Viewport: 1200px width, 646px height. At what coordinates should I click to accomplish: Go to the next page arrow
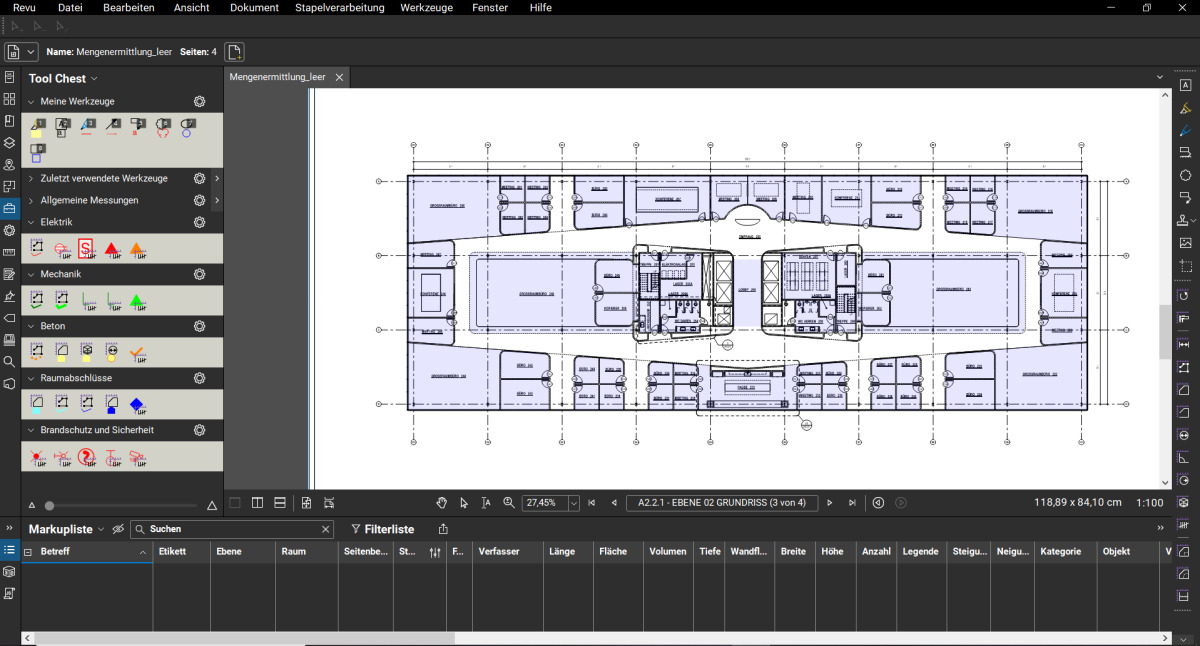point(830,503)
